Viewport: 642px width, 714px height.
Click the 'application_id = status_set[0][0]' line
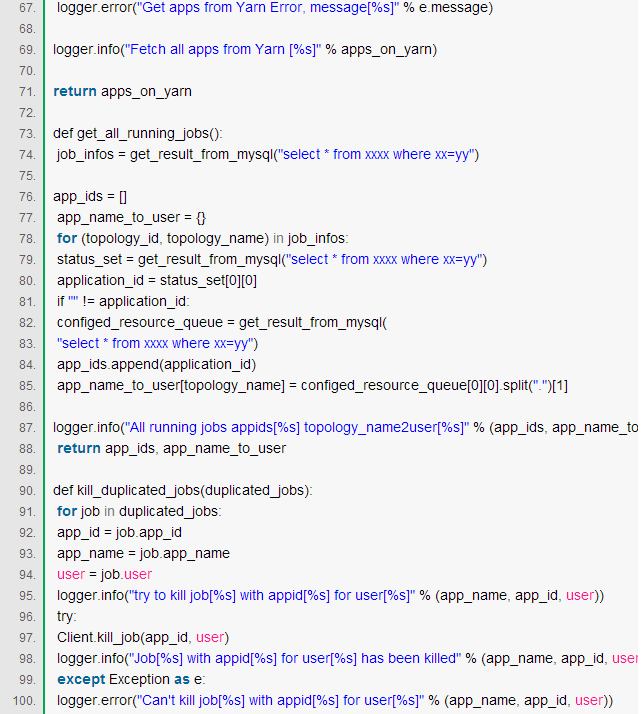[x=157, y=280]
